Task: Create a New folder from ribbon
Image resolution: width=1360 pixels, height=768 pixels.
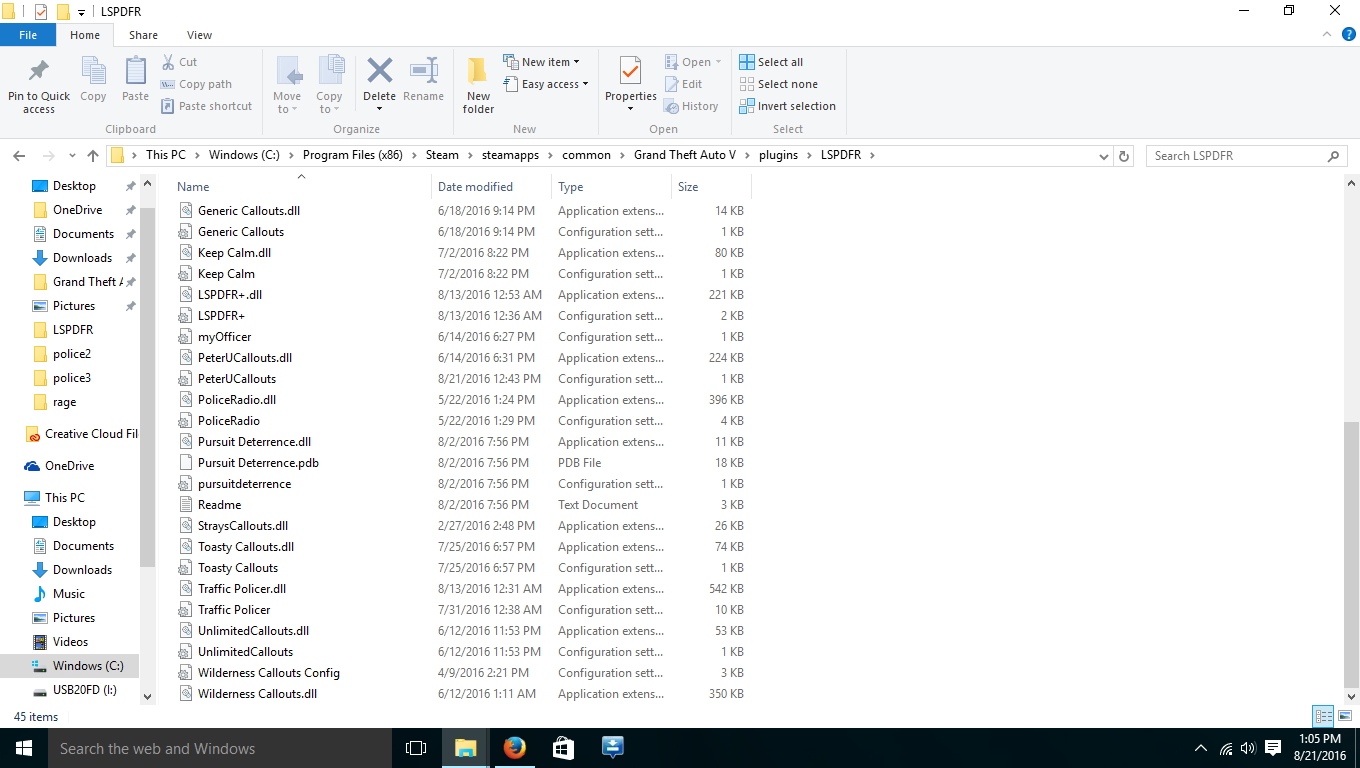Action: click(x=478, y=84)
